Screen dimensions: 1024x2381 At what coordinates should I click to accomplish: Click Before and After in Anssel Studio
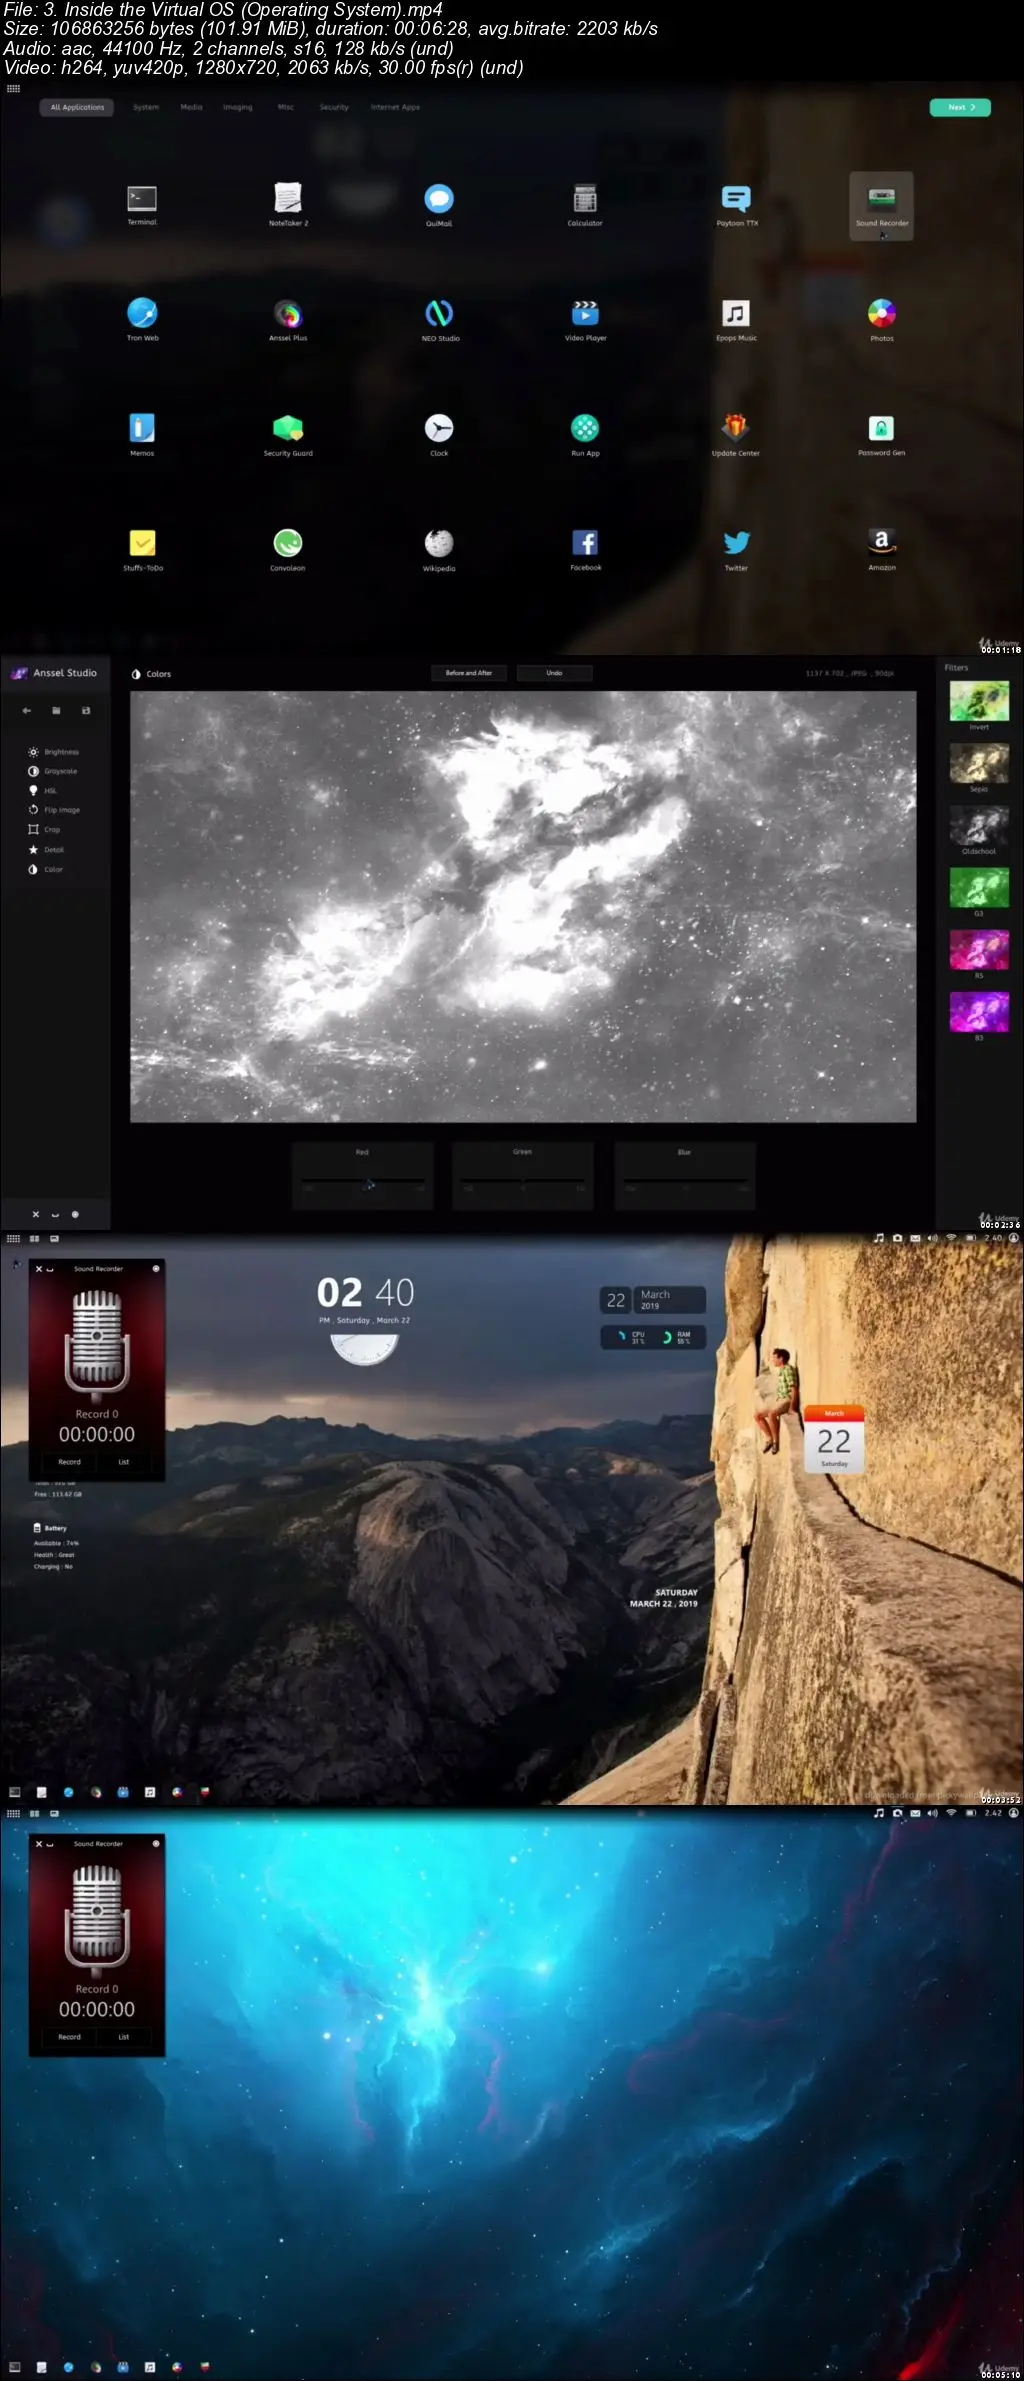(469, 673)
